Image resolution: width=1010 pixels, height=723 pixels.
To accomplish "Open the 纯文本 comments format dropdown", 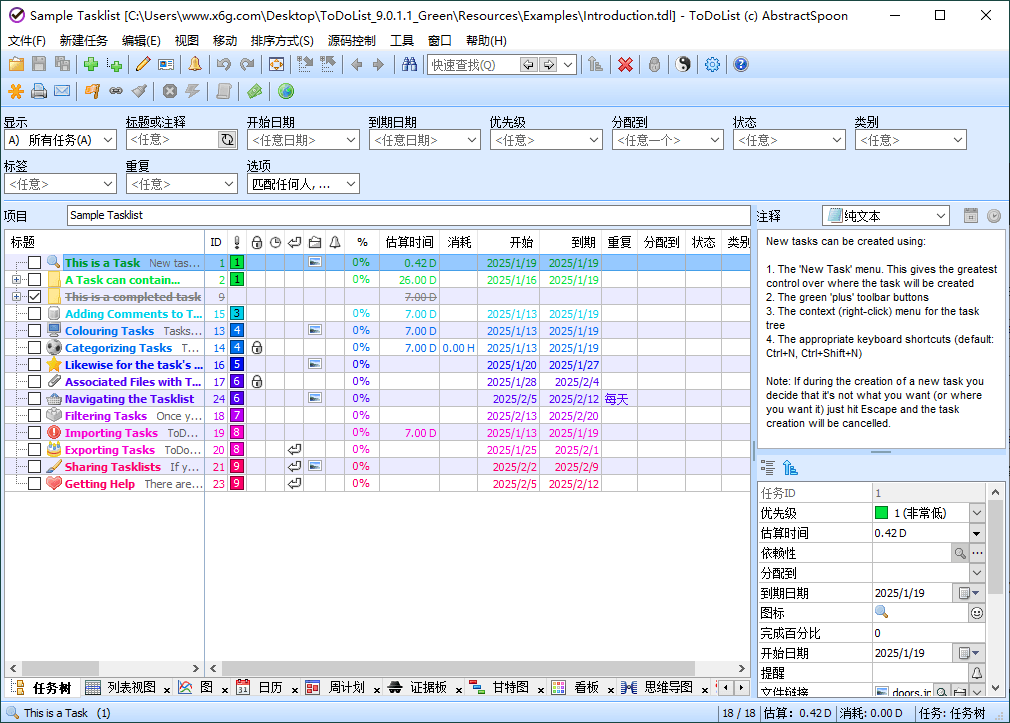I will pyautogui.click(x=940, y=215).
